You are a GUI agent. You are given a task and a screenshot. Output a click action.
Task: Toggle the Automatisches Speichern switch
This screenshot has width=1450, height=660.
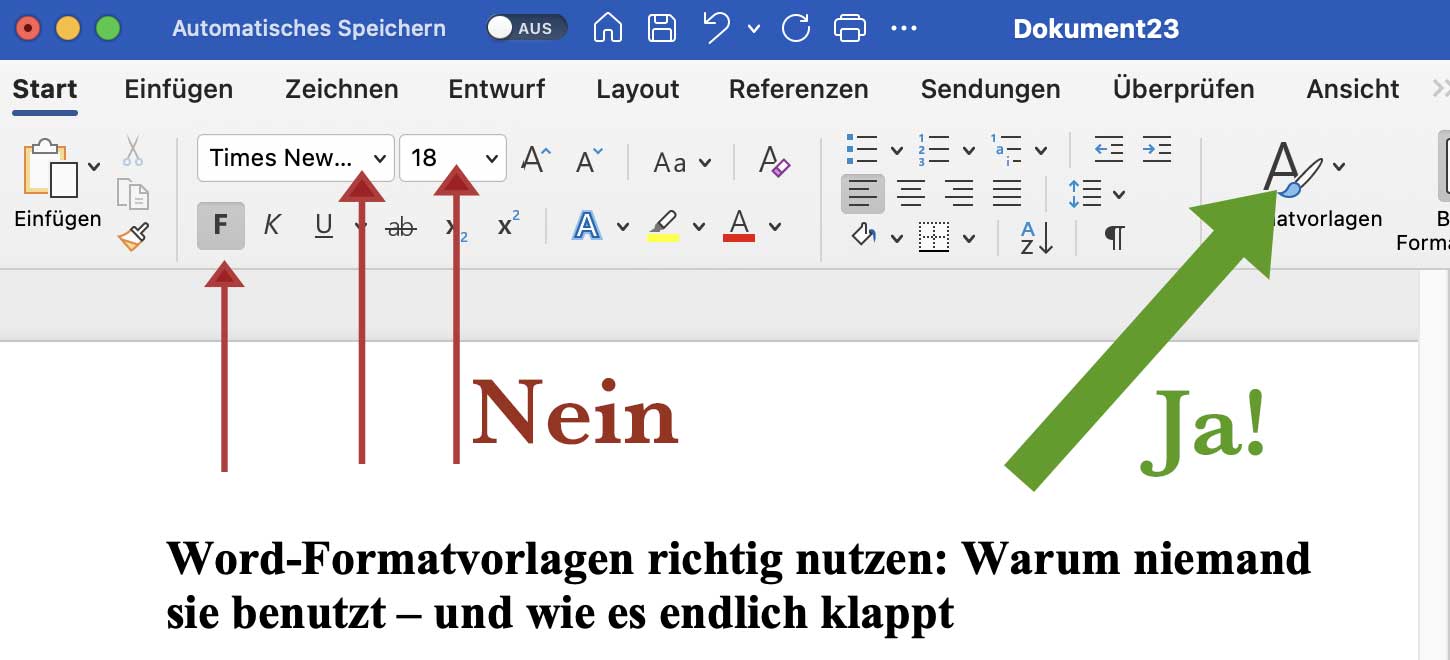pos(526,28)
